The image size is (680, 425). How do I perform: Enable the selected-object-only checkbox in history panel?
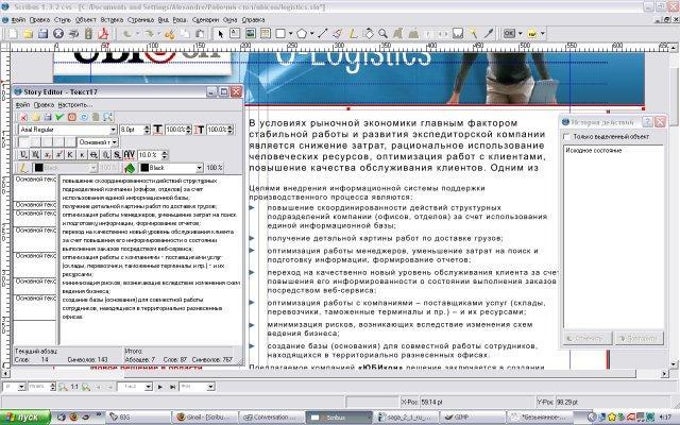[569, 135]
